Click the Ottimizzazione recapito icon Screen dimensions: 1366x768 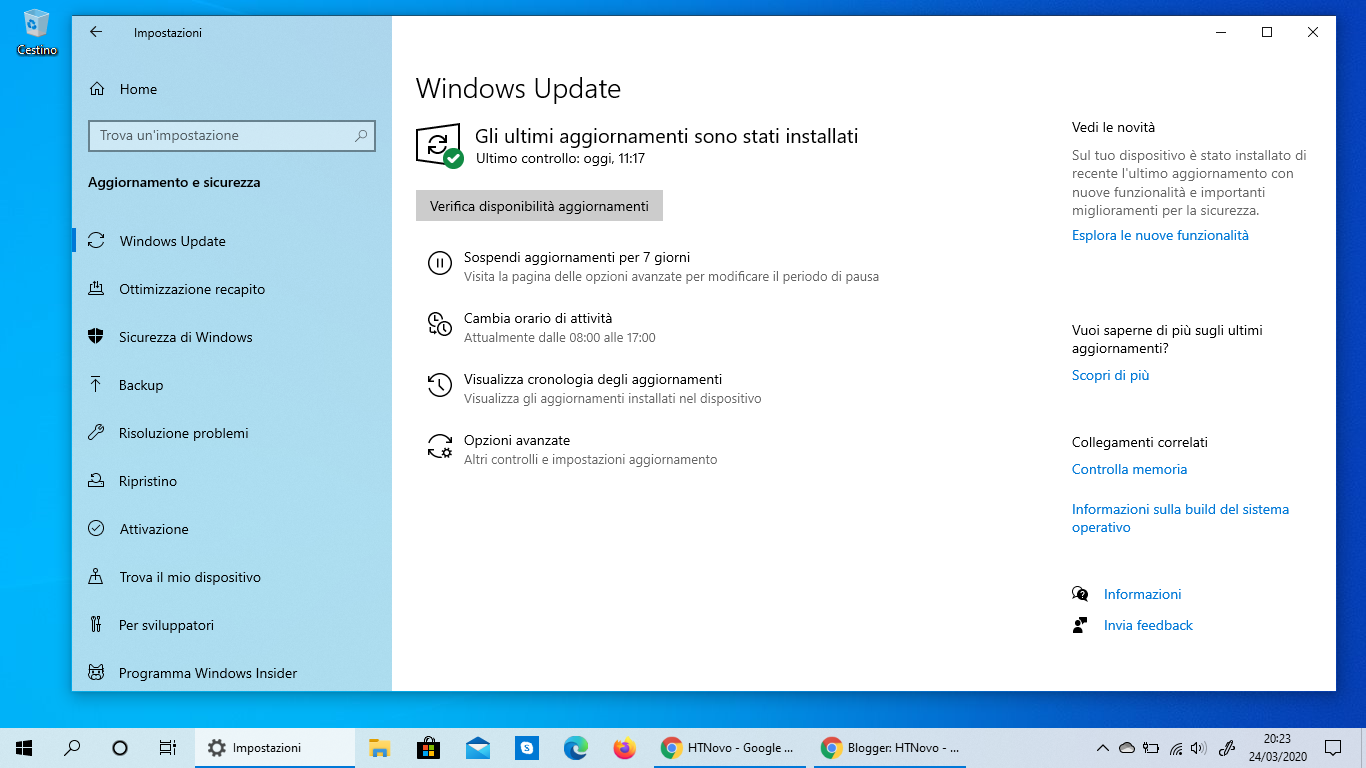coord(96,289)
